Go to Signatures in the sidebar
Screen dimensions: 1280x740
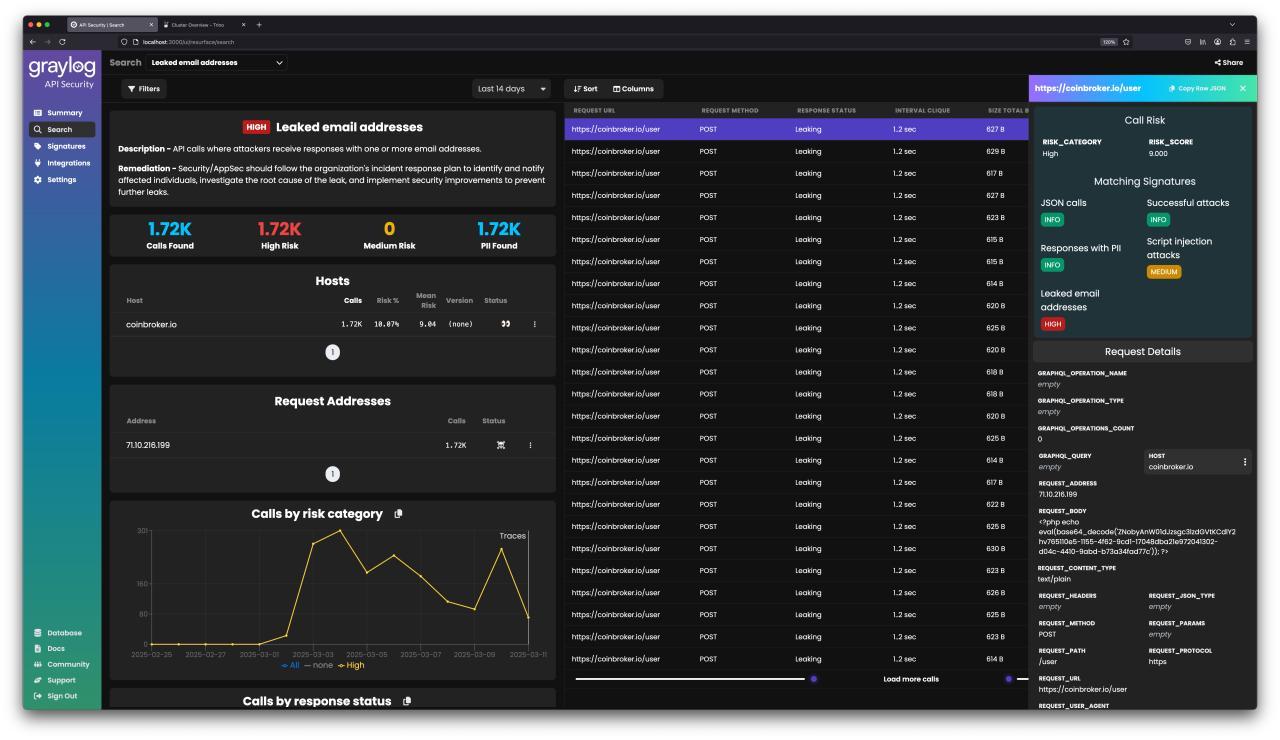tap(63, 146)
